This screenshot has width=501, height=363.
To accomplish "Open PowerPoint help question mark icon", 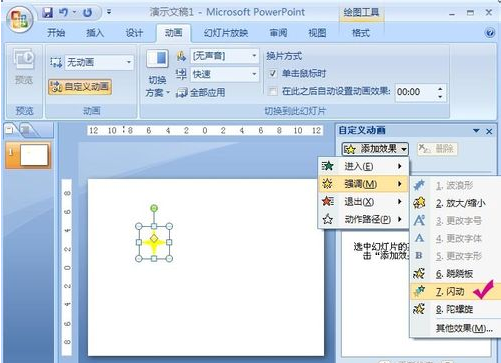I will pyautogui.click(x=490, y=33).
